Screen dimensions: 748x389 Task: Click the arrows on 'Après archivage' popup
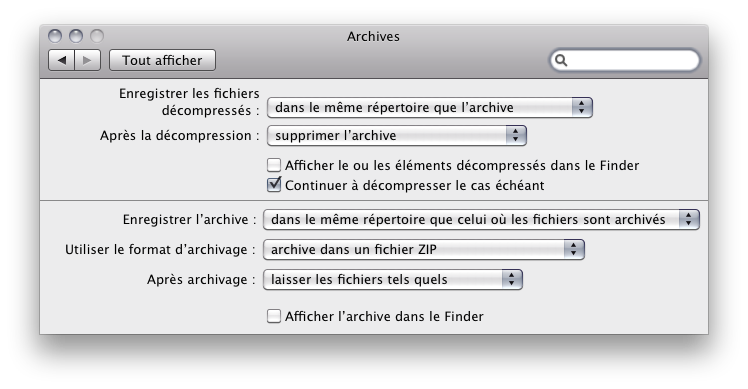click(x=512, y=280)
